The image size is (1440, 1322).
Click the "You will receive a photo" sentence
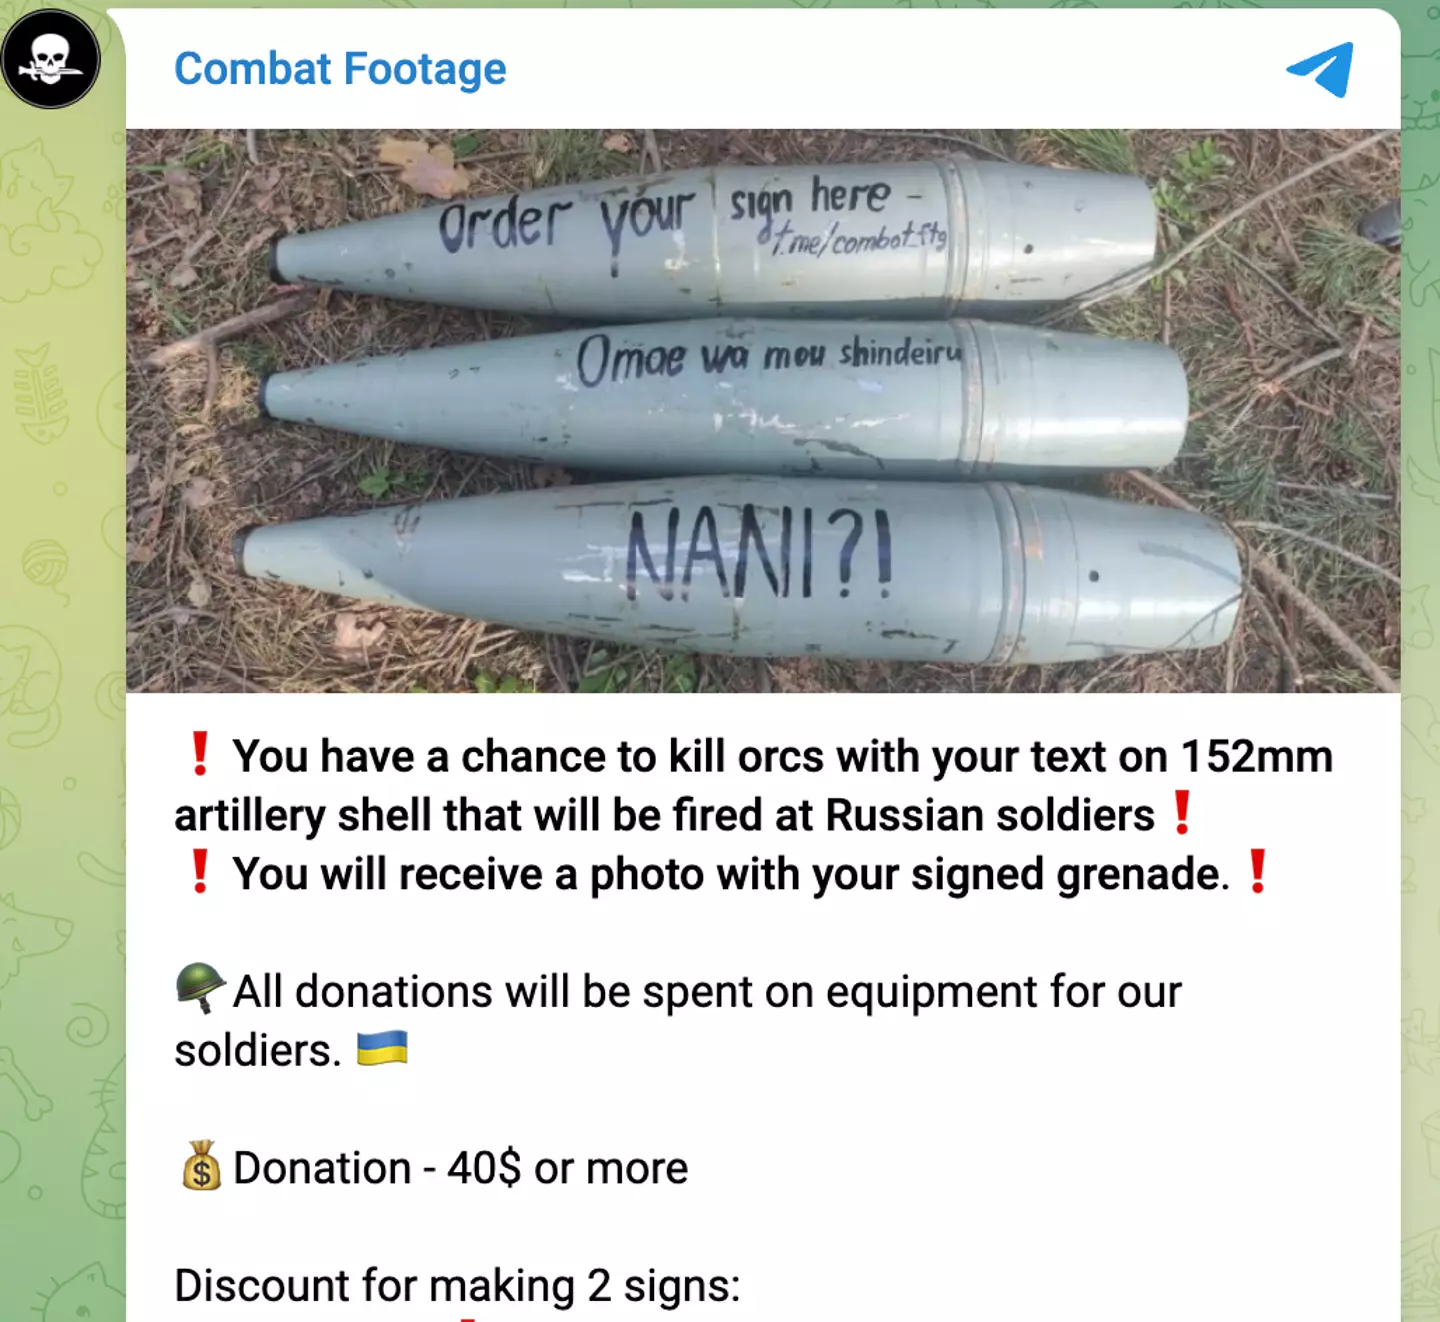pyautogui.click(x=730, y=873)
